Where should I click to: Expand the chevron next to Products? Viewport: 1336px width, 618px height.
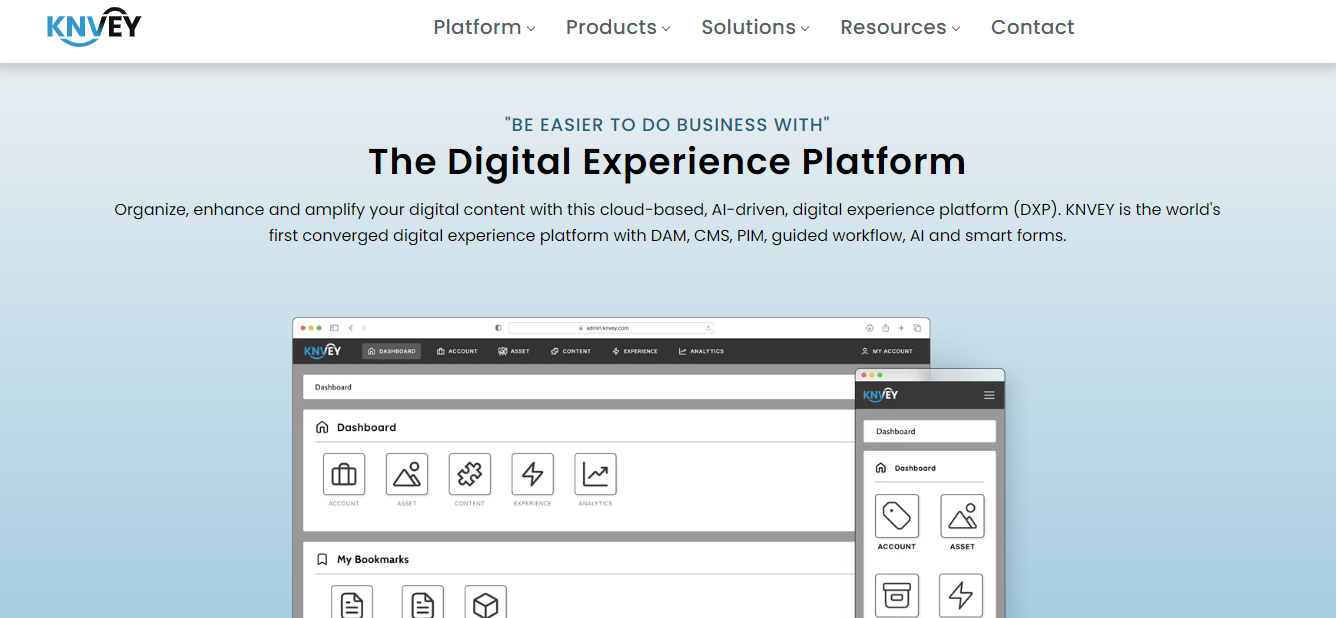point(666,29)
